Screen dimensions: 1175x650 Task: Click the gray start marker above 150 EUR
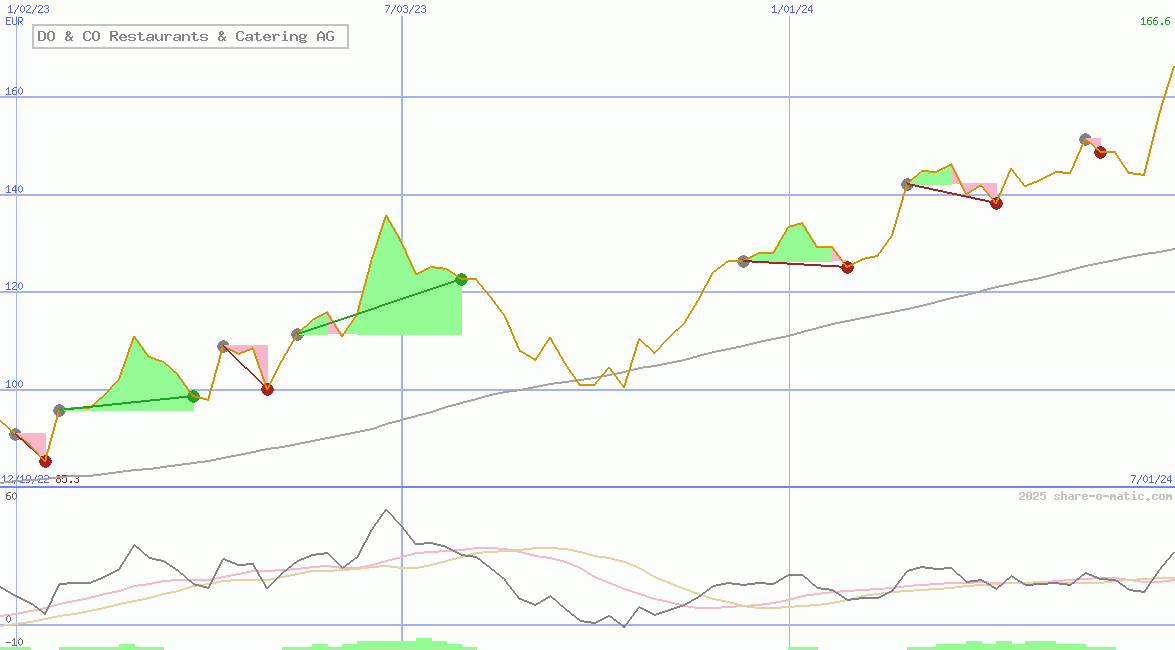pyautogui.click(x=1085, y=139)
